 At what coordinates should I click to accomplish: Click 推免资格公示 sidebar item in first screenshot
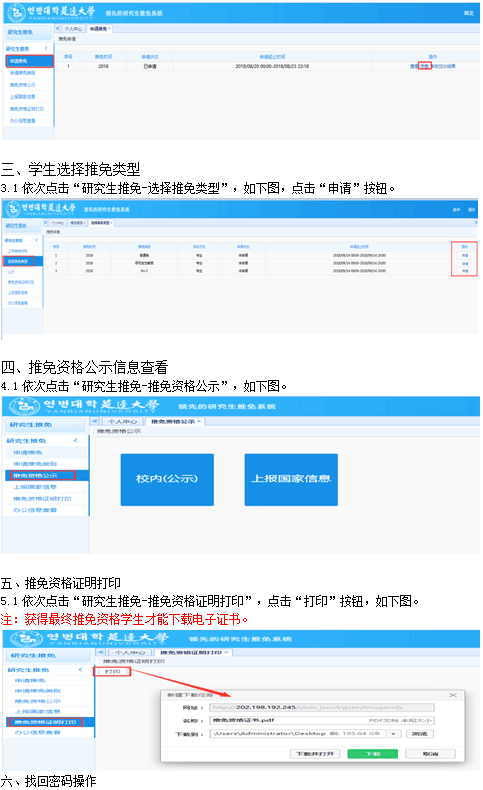tap(23, 85)
